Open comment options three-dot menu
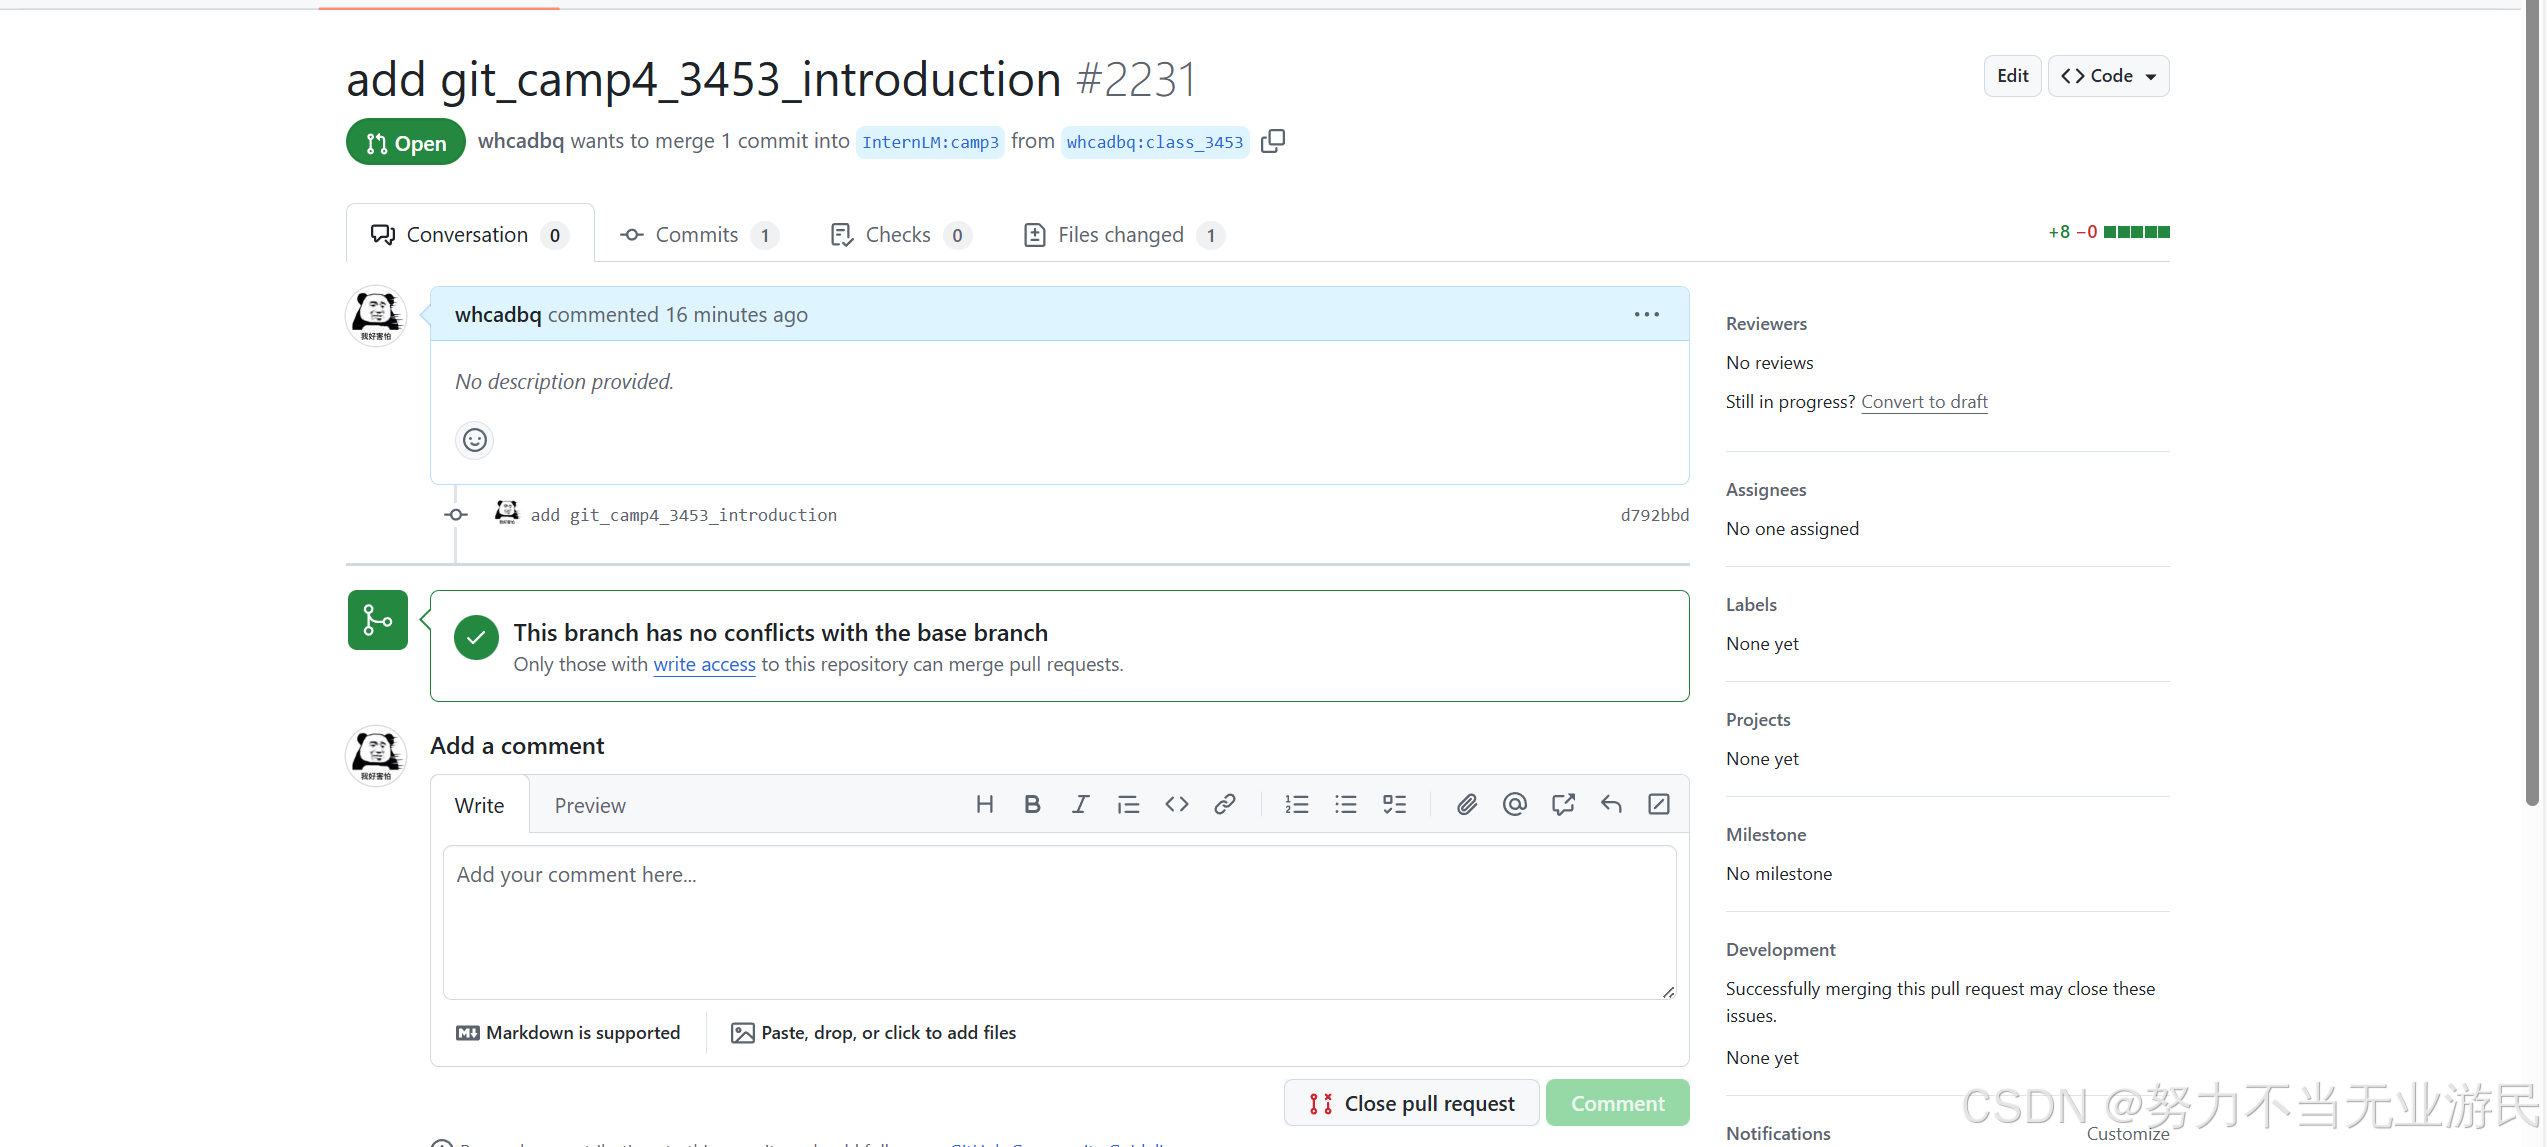 coord(1646,314)
